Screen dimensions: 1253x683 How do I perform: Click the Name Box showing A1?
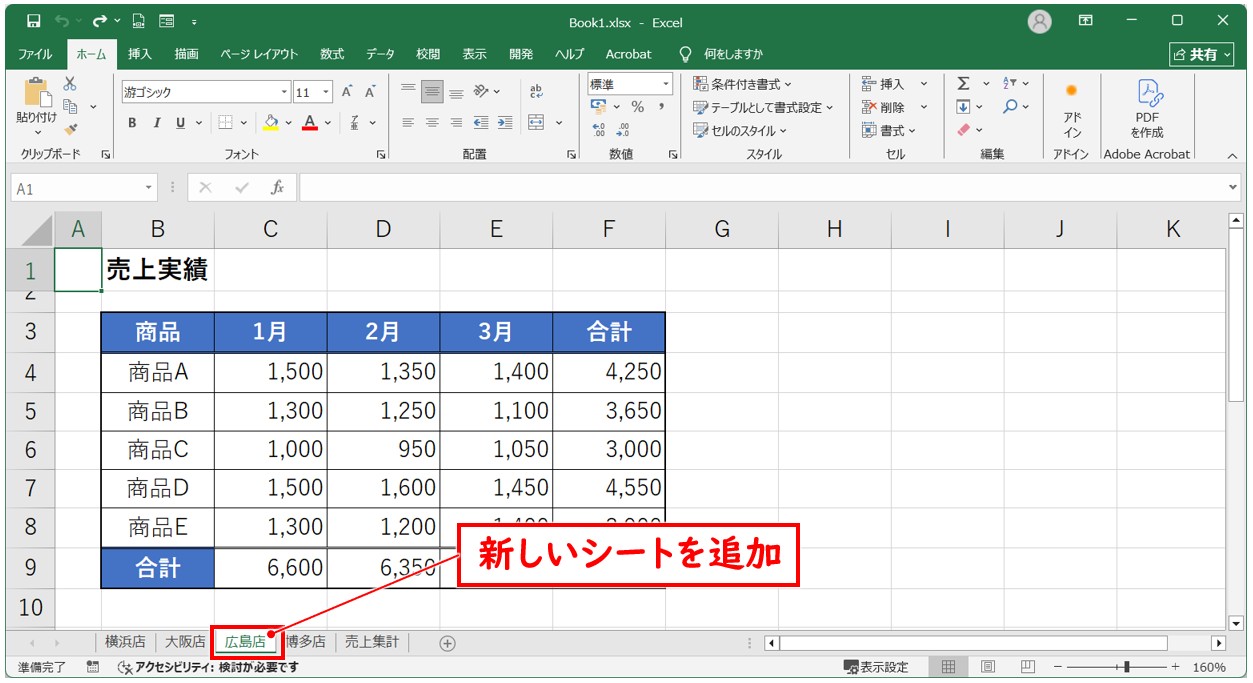coord(78,188)
